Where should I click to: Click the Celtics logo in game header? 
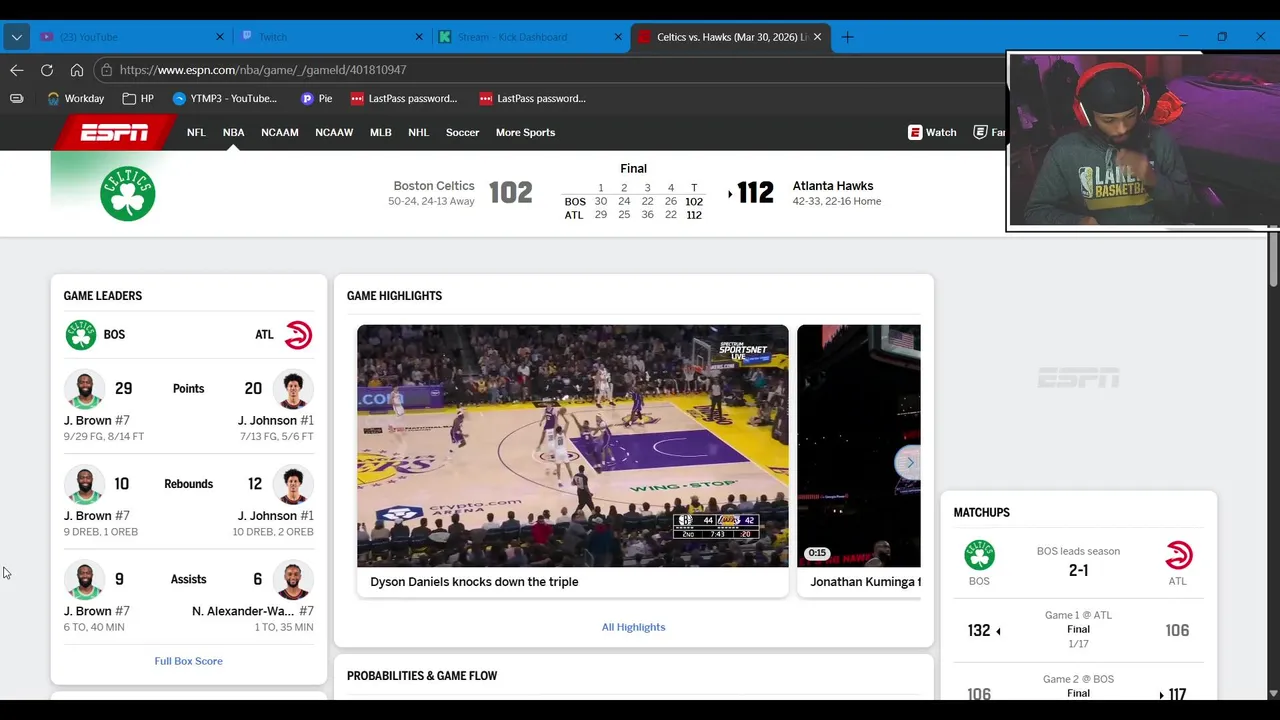[x=127, y=193]
